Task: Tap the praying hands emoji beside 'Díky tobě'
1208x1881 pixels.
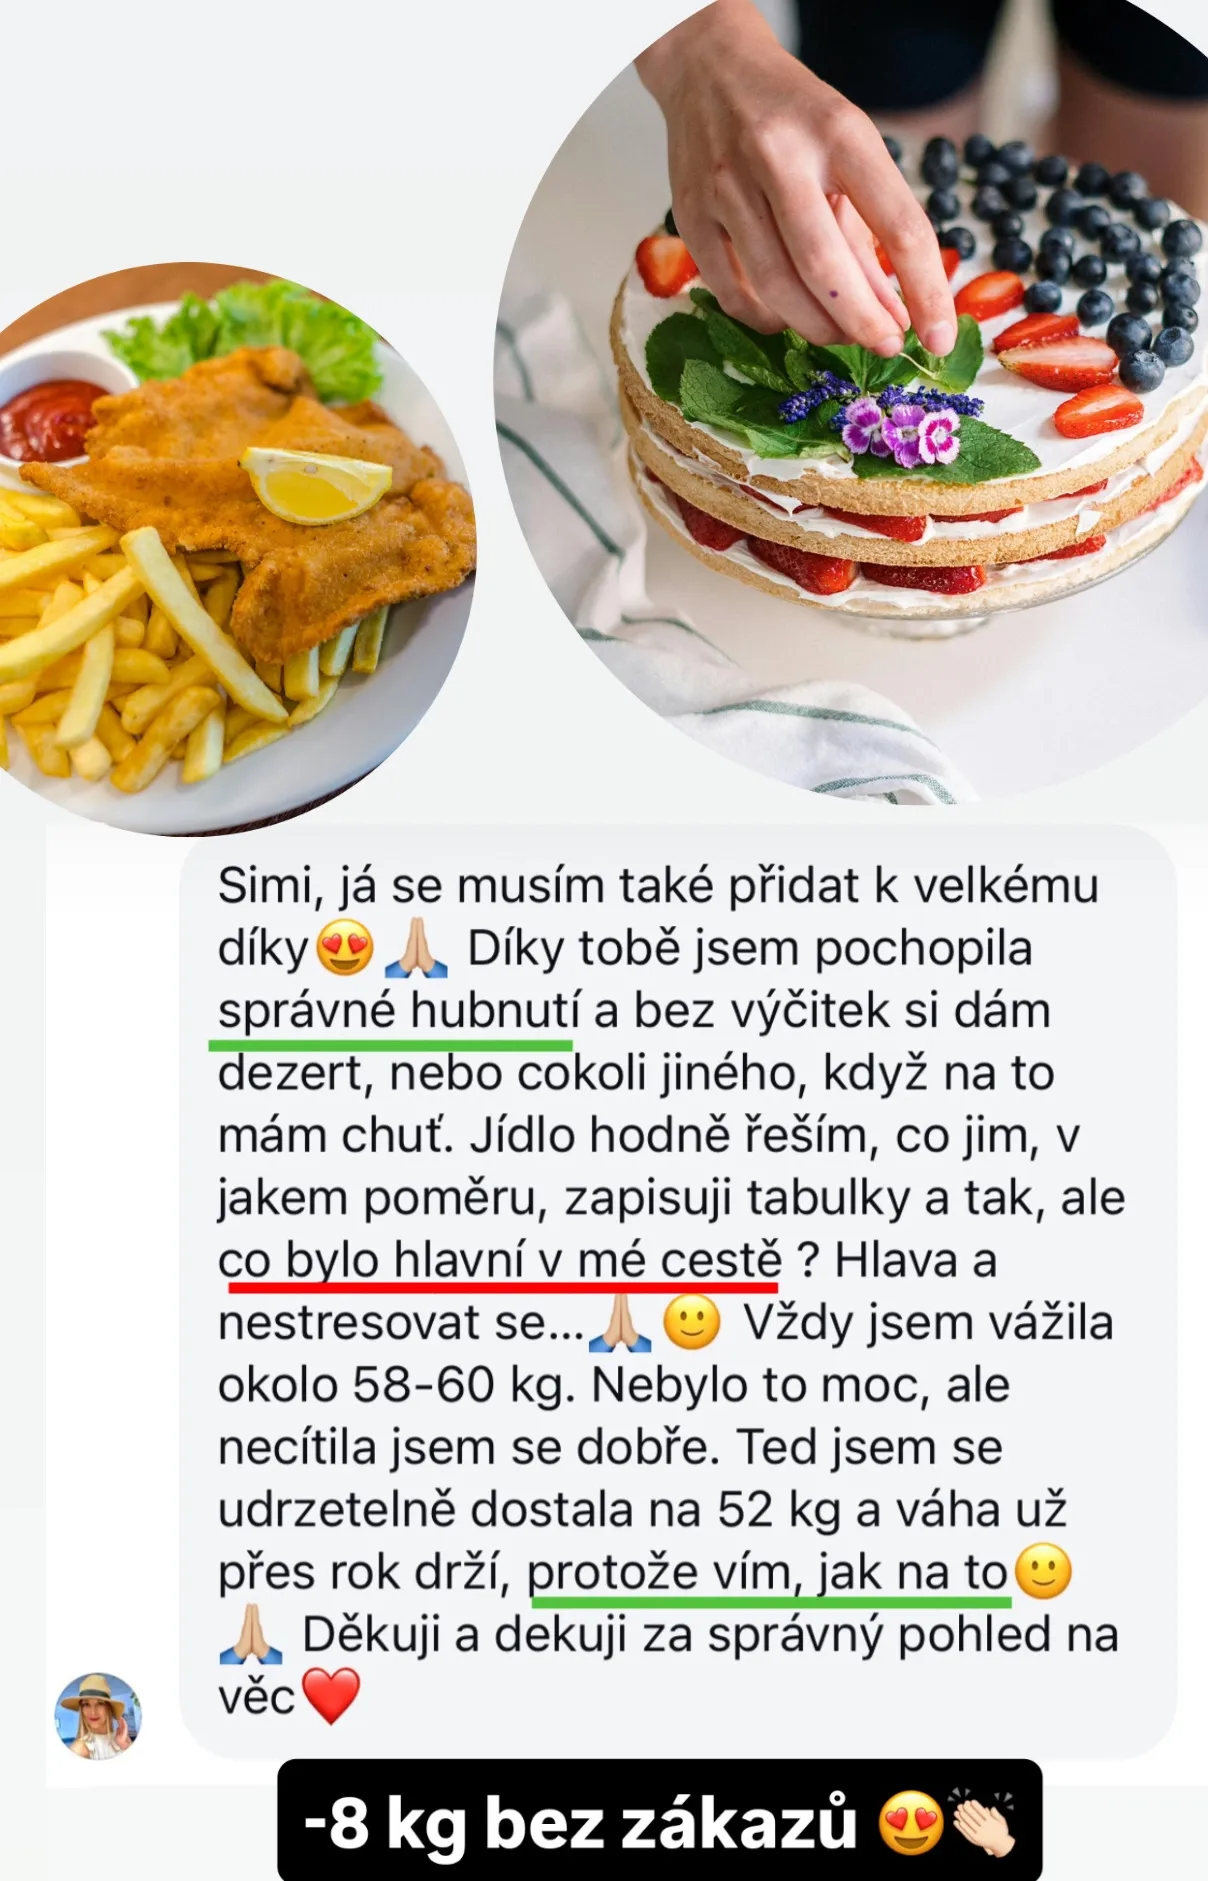Action: click(416, 948)
